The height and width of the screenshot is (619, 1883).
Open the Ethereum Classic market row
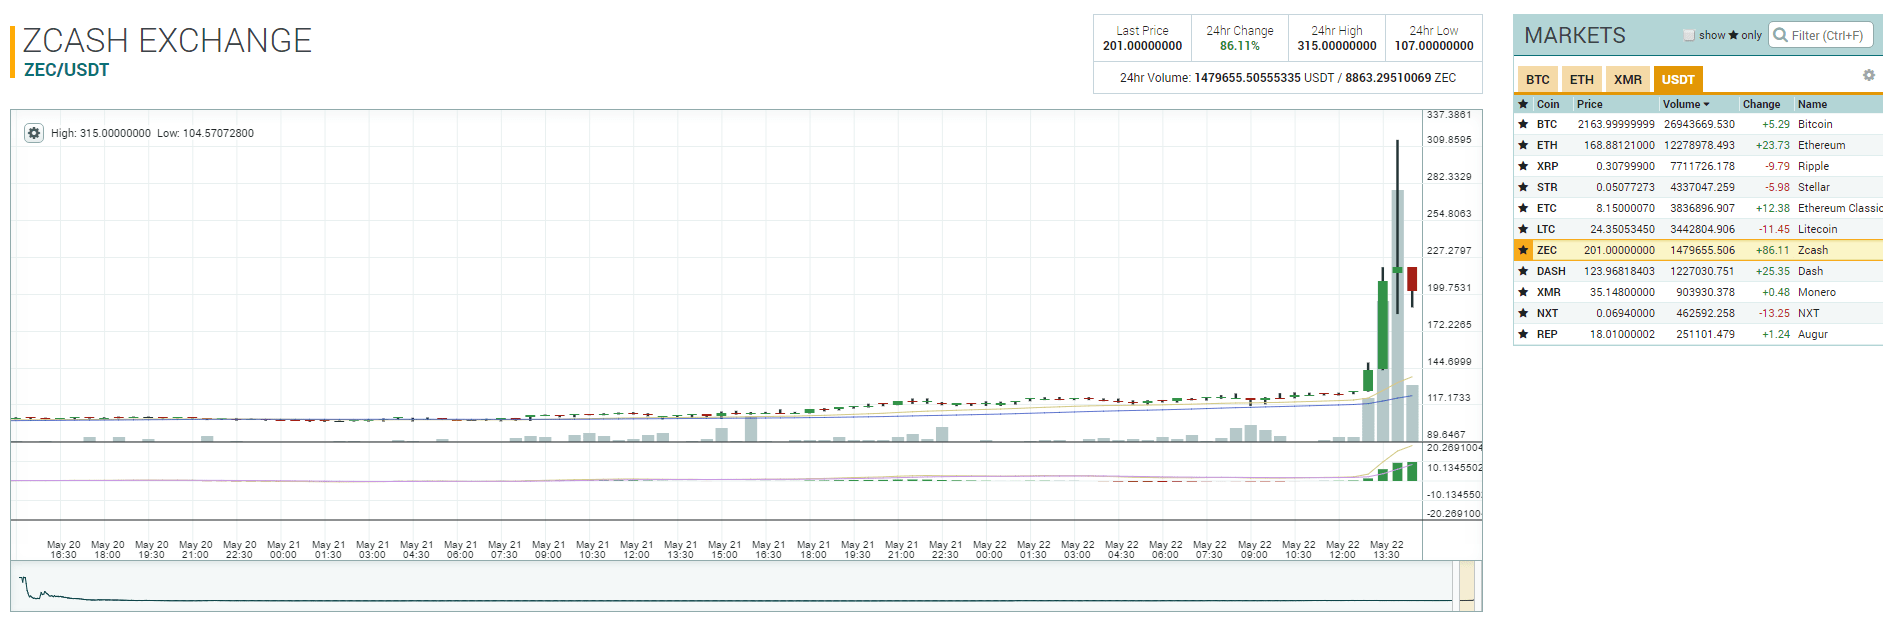click(1698, 208)
